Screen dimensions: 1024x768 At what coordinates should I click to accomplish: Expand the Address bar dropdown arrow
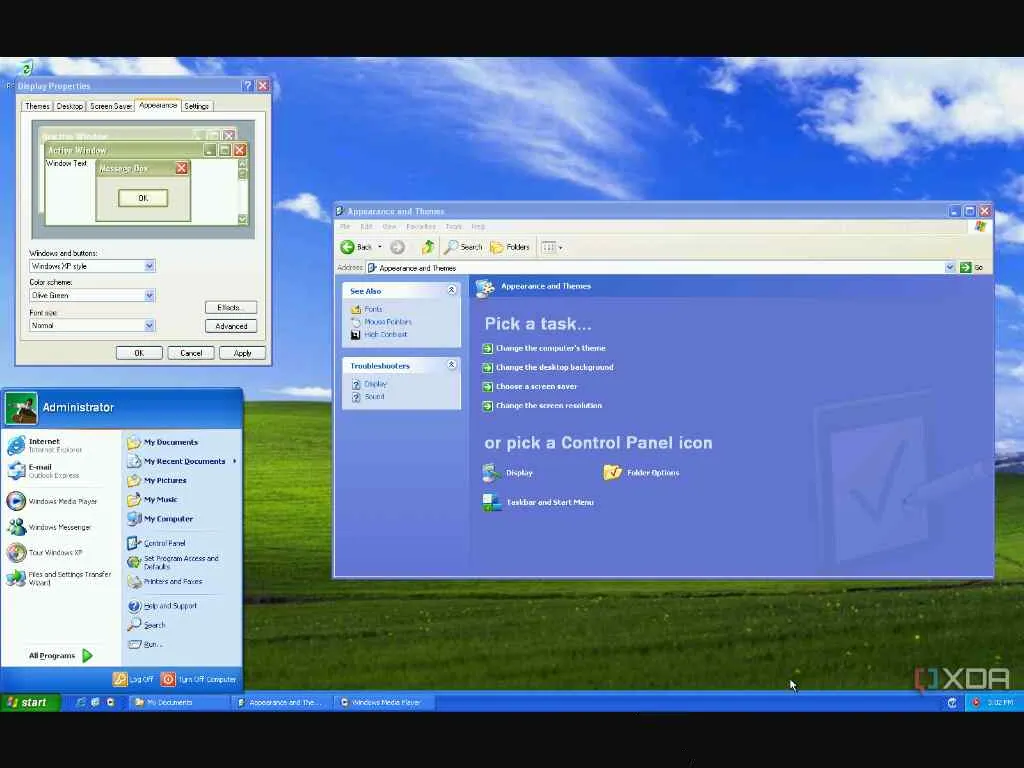tap(950, 267)
